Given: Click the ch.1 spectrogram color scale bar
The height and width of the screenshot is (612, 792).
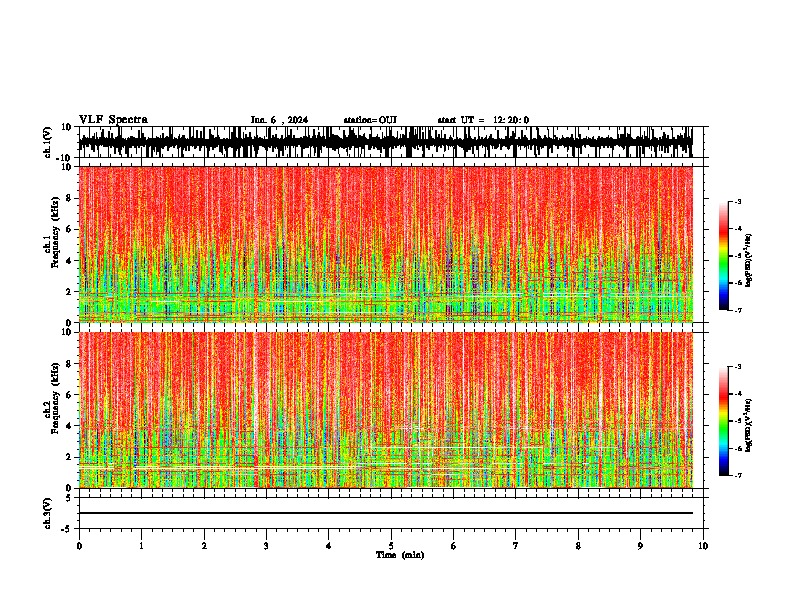Looking at the screenshot, I should tap(724, 256).
